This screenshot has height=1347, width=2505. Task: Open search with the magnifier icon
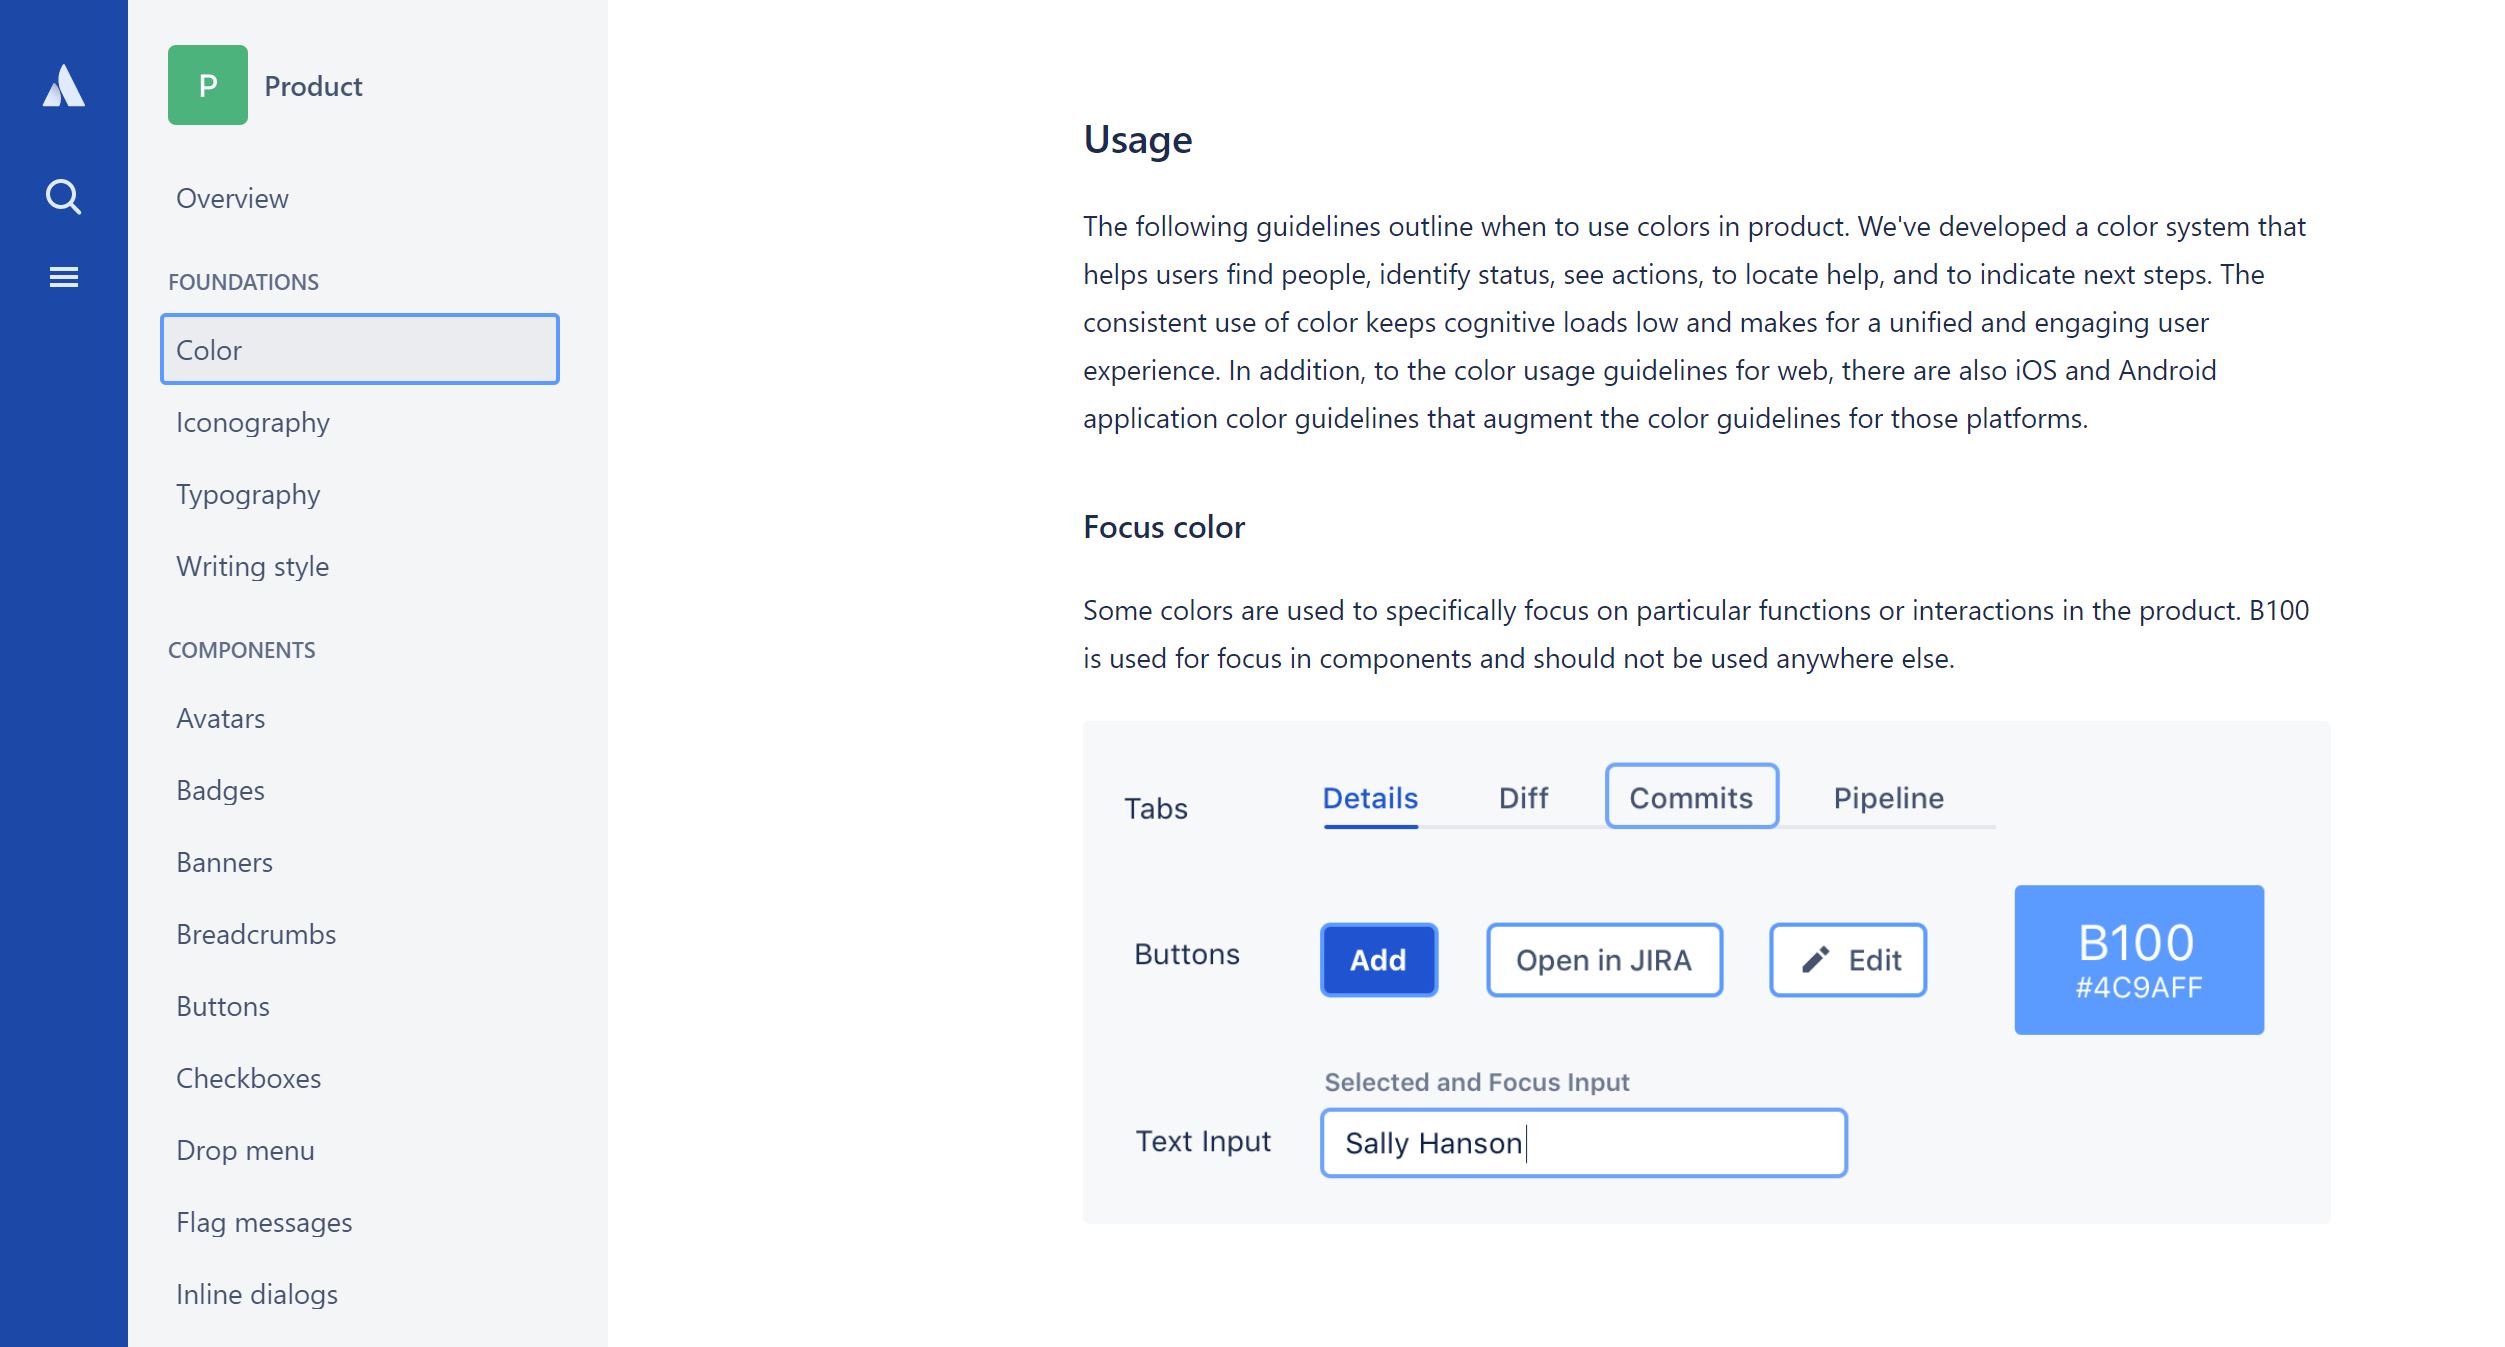[64, 197]
